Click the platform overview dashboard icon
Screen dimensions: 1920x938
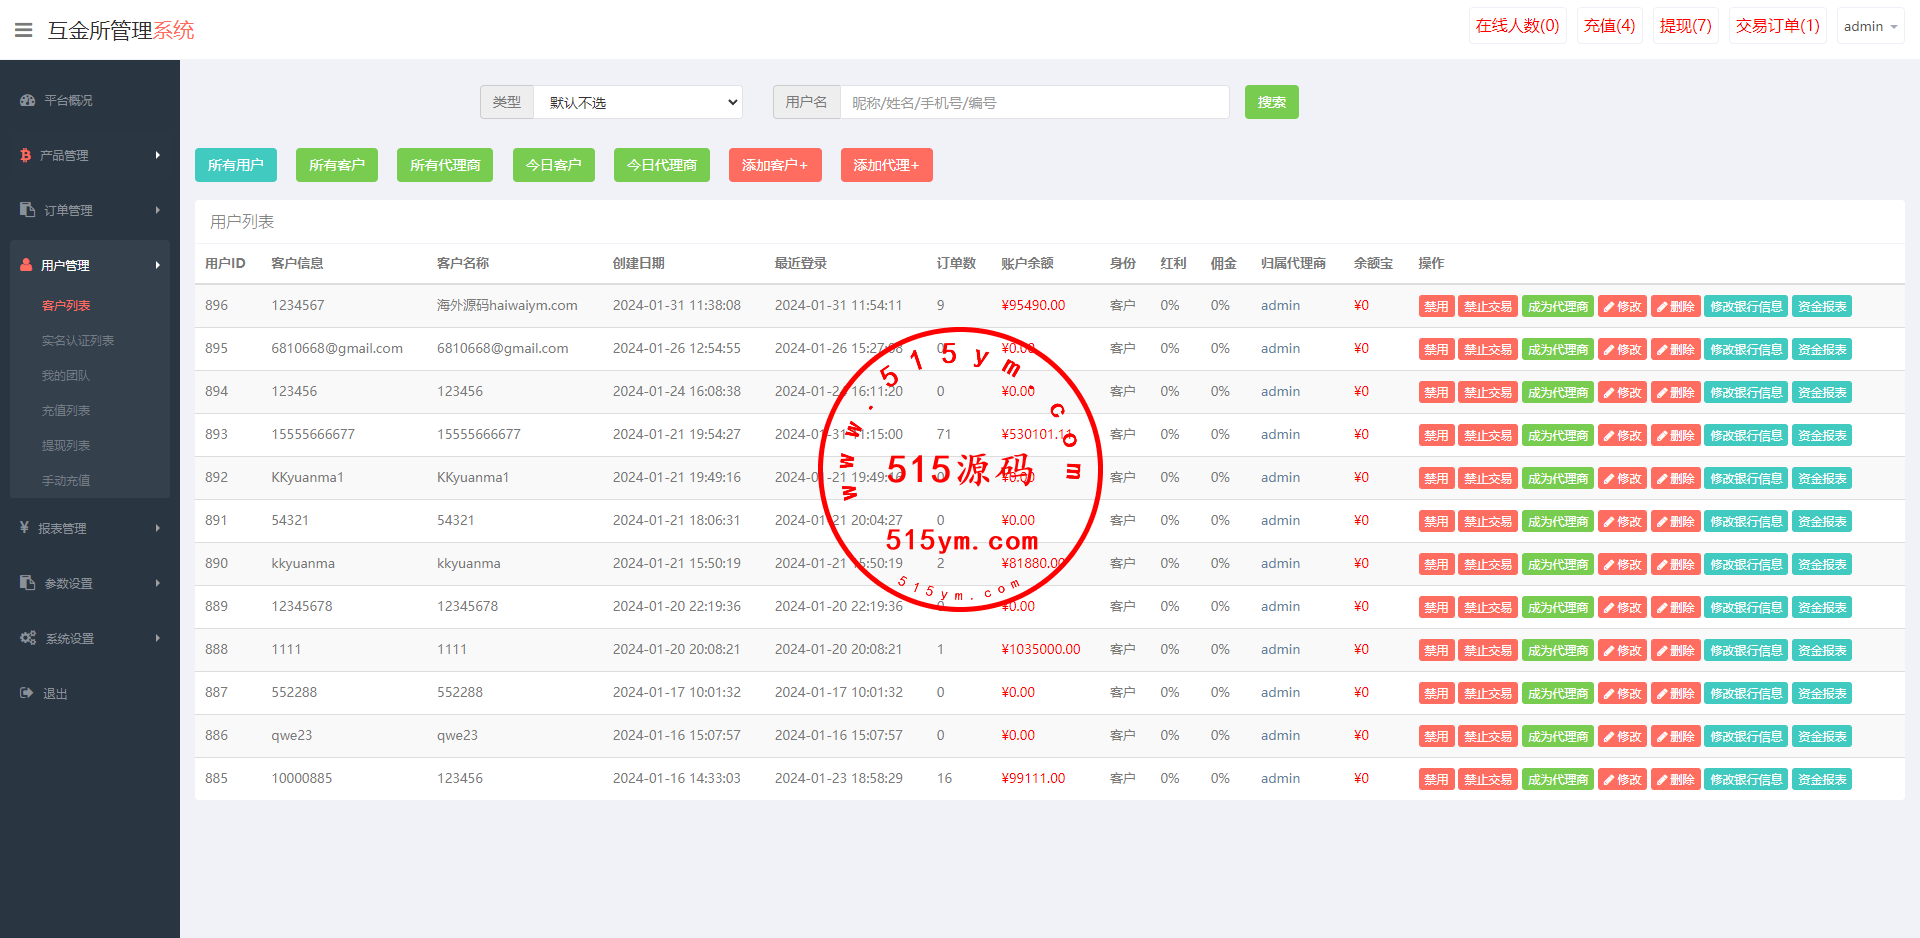pyautogui.click(x=27, y=100)
